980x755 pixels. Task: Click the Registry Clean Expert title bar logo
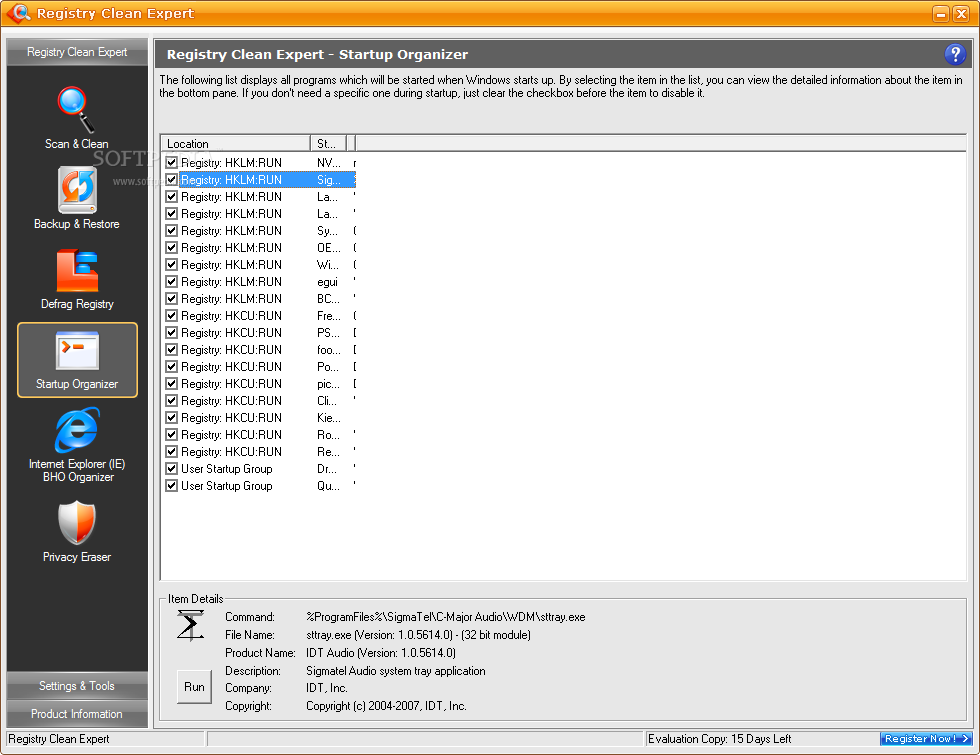(x=19, y=13)
